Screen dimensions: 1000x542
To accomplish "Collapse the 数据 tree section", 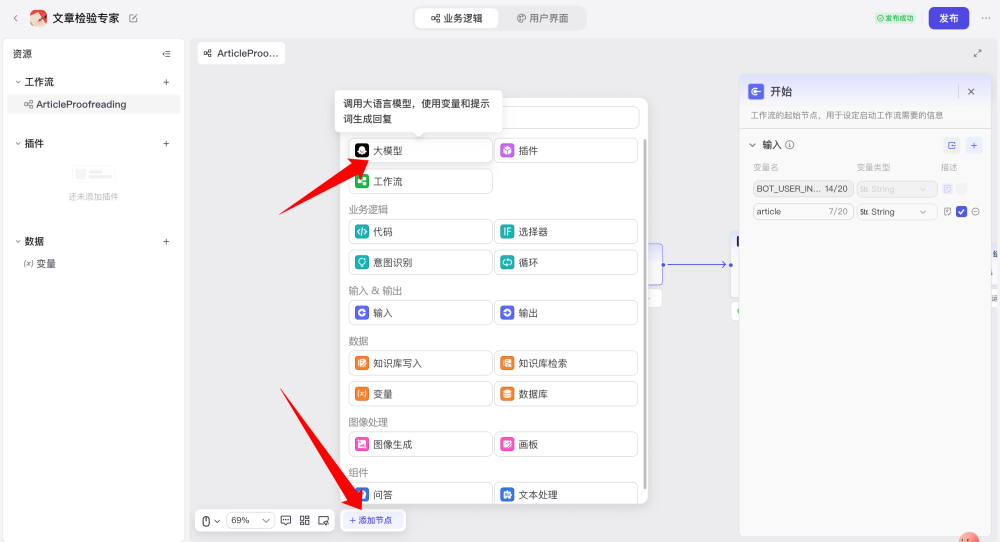I will [x=18, y=241].
